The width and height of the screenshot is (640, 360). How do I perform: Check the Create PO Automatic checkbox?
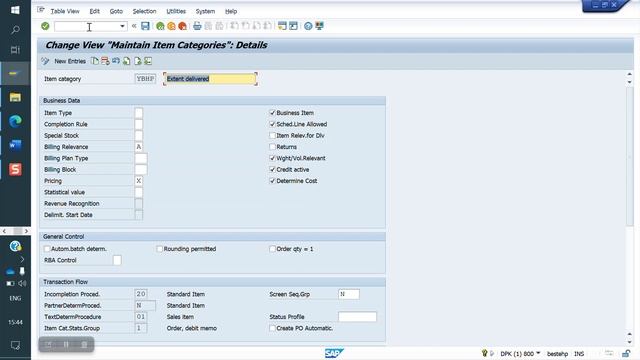click(272, 328)
